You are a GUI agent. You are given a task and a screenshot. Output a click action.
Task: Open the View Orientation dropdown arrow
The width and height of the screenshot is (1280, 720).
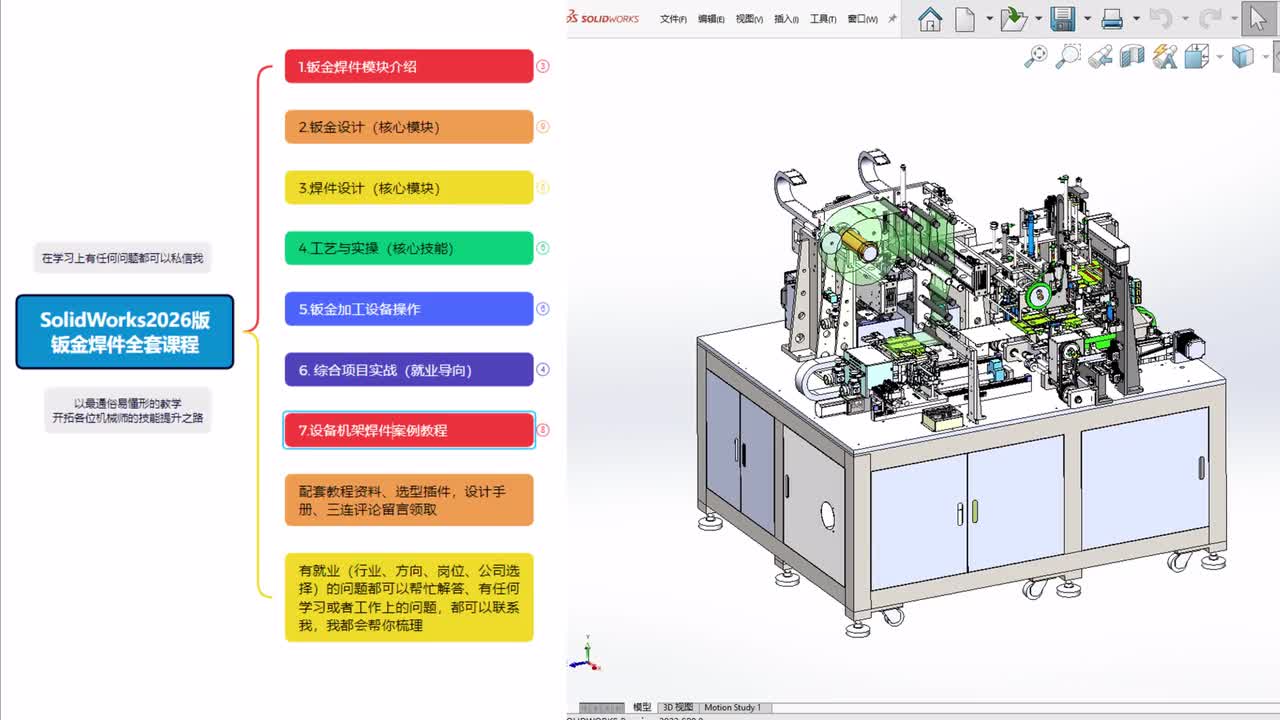tap(1220, 57)
